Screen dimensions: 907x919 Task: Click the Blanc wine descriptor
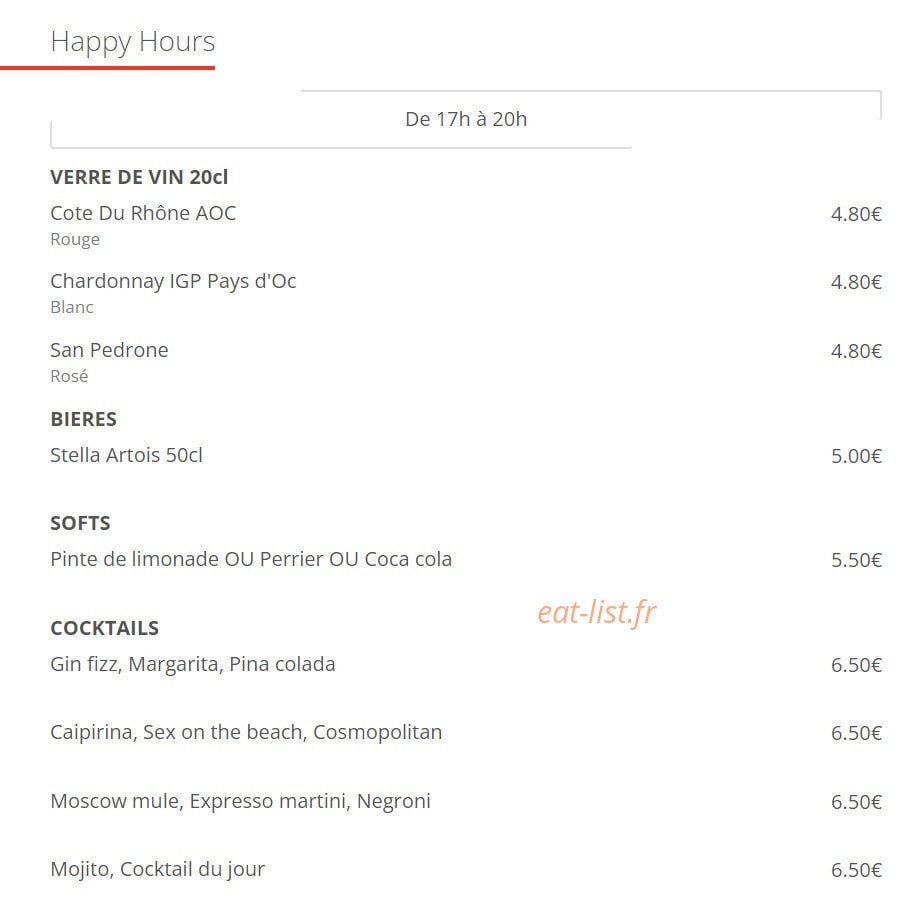point(71,307)
